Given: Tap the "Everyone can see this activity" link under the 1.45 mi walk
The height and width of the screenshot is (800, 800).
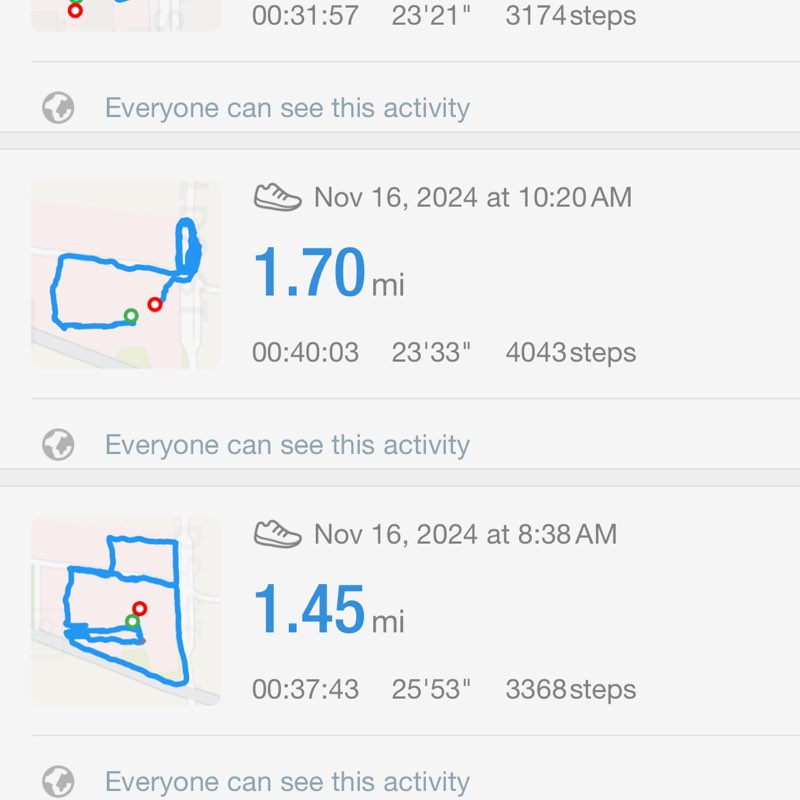Looking at the screenshot, I should point(287,781).
